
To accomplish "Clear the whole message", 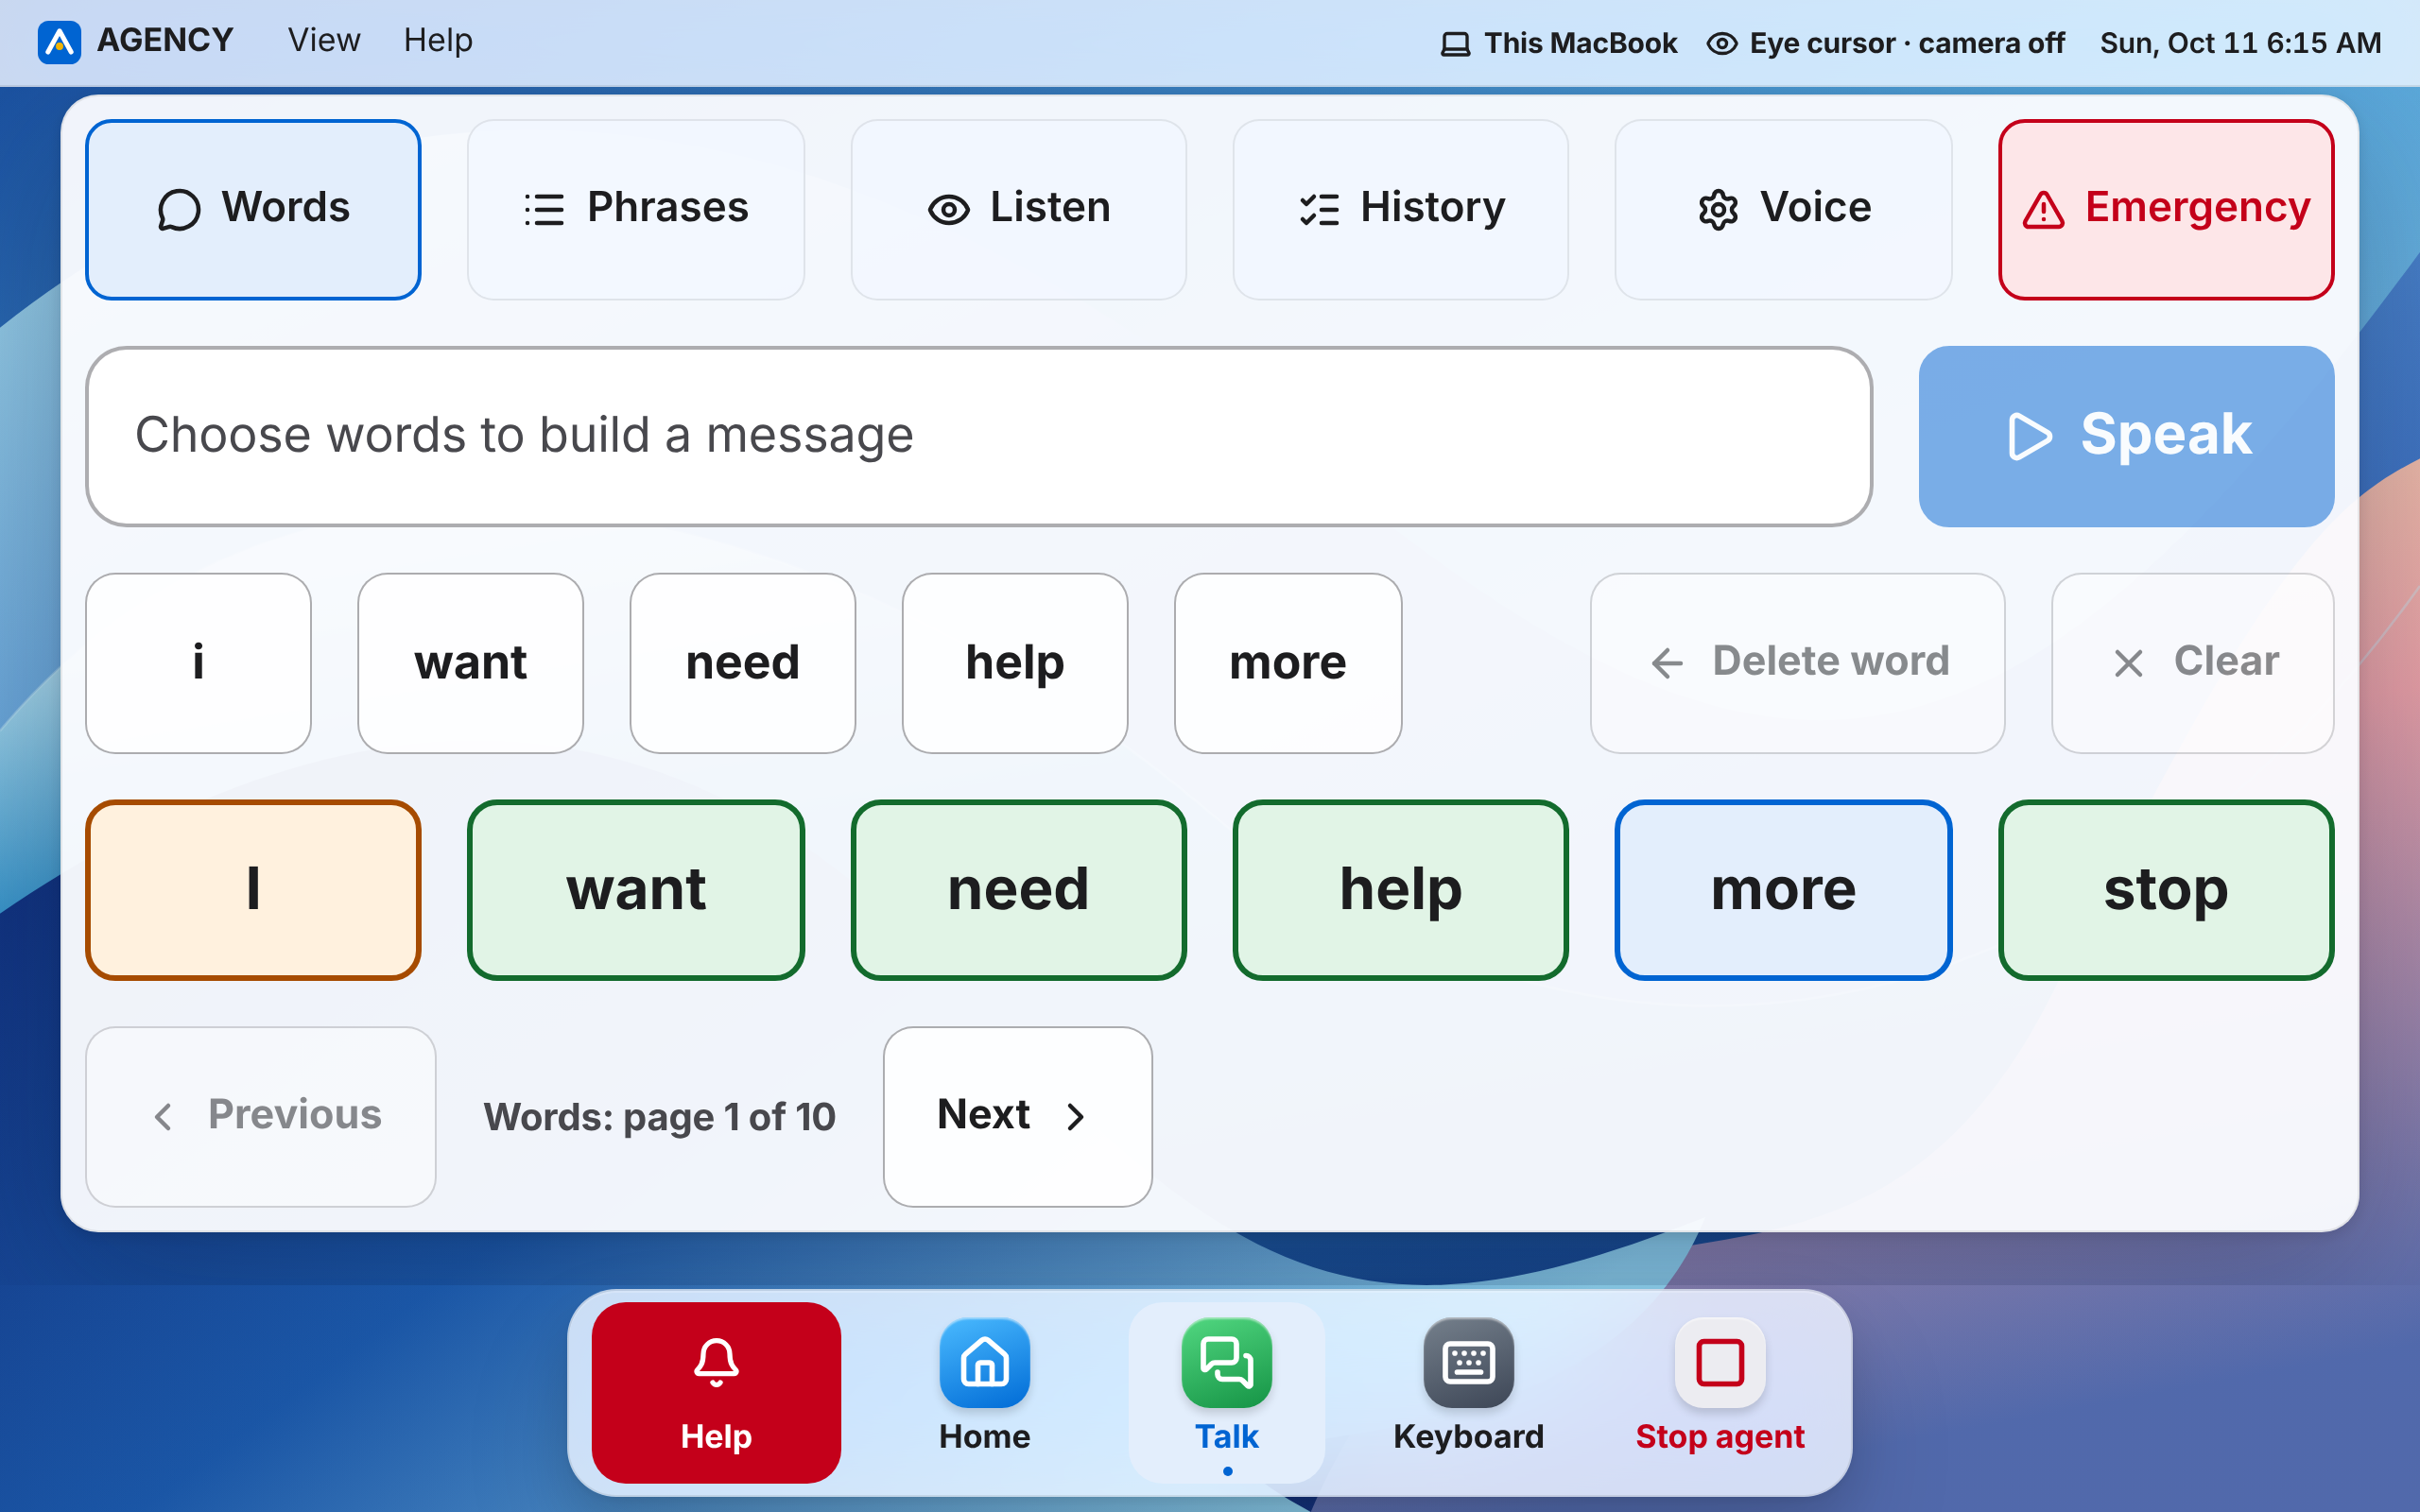I will [x=2192, y=662].
